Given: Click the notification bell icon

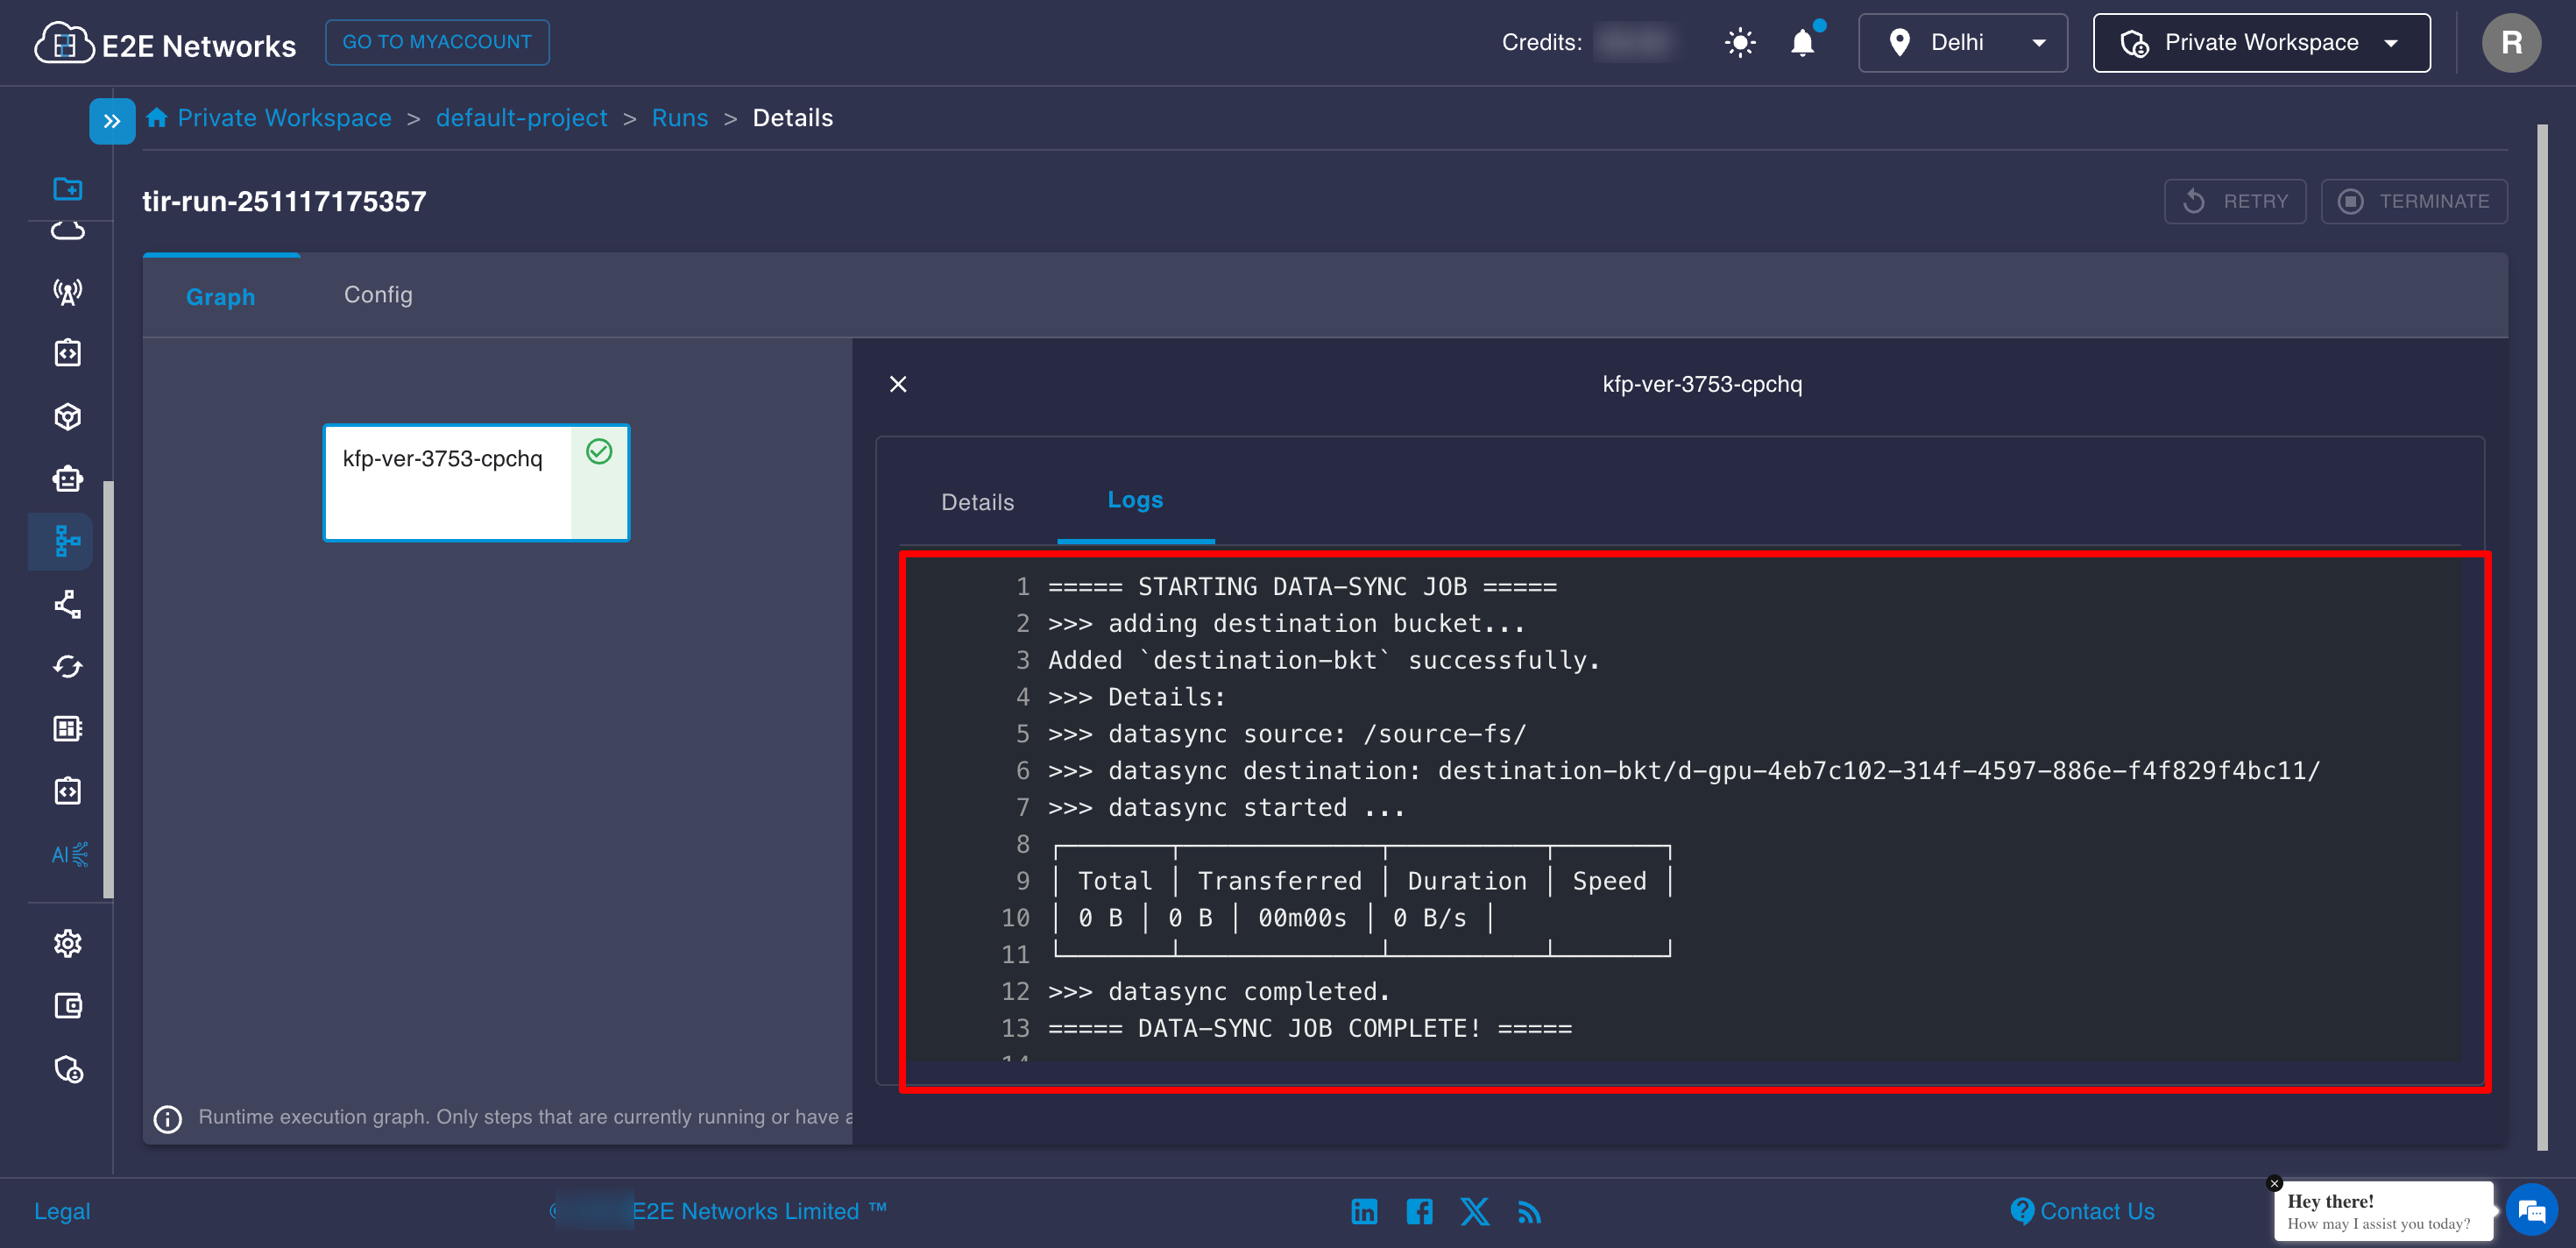Looking at the screenshot, I should point(1802,43).
